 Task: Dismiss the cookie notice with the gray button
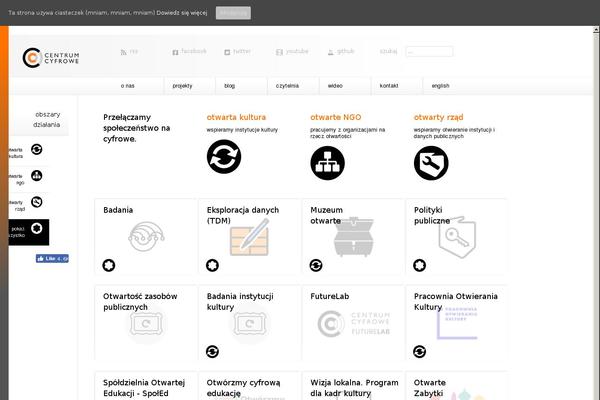233,13
